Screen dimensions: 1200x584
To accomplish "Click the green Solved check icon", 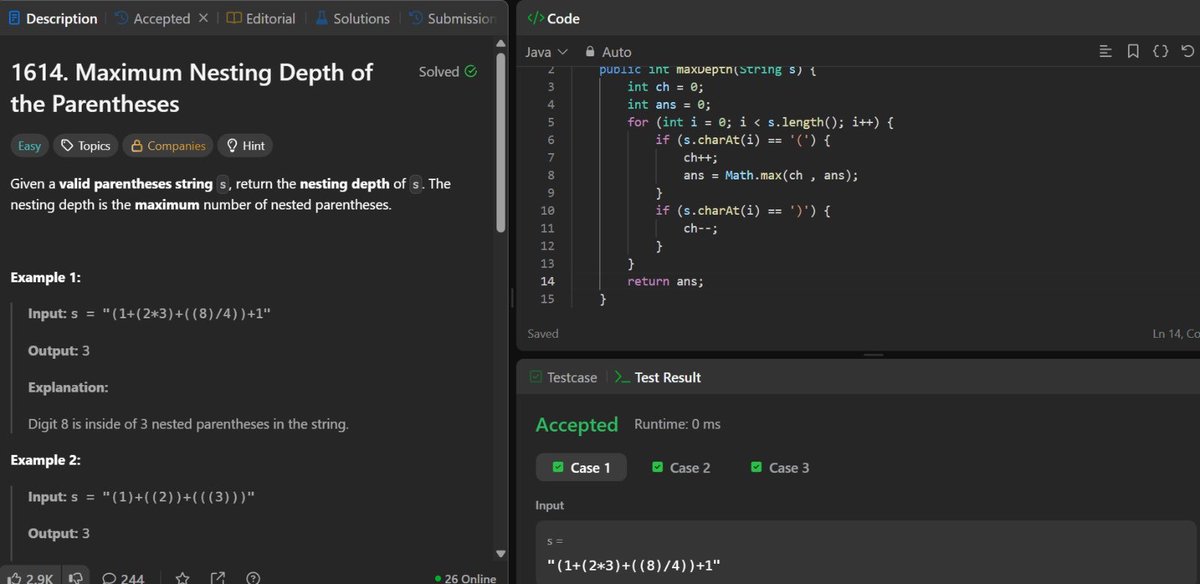I will tap(471, 72).
